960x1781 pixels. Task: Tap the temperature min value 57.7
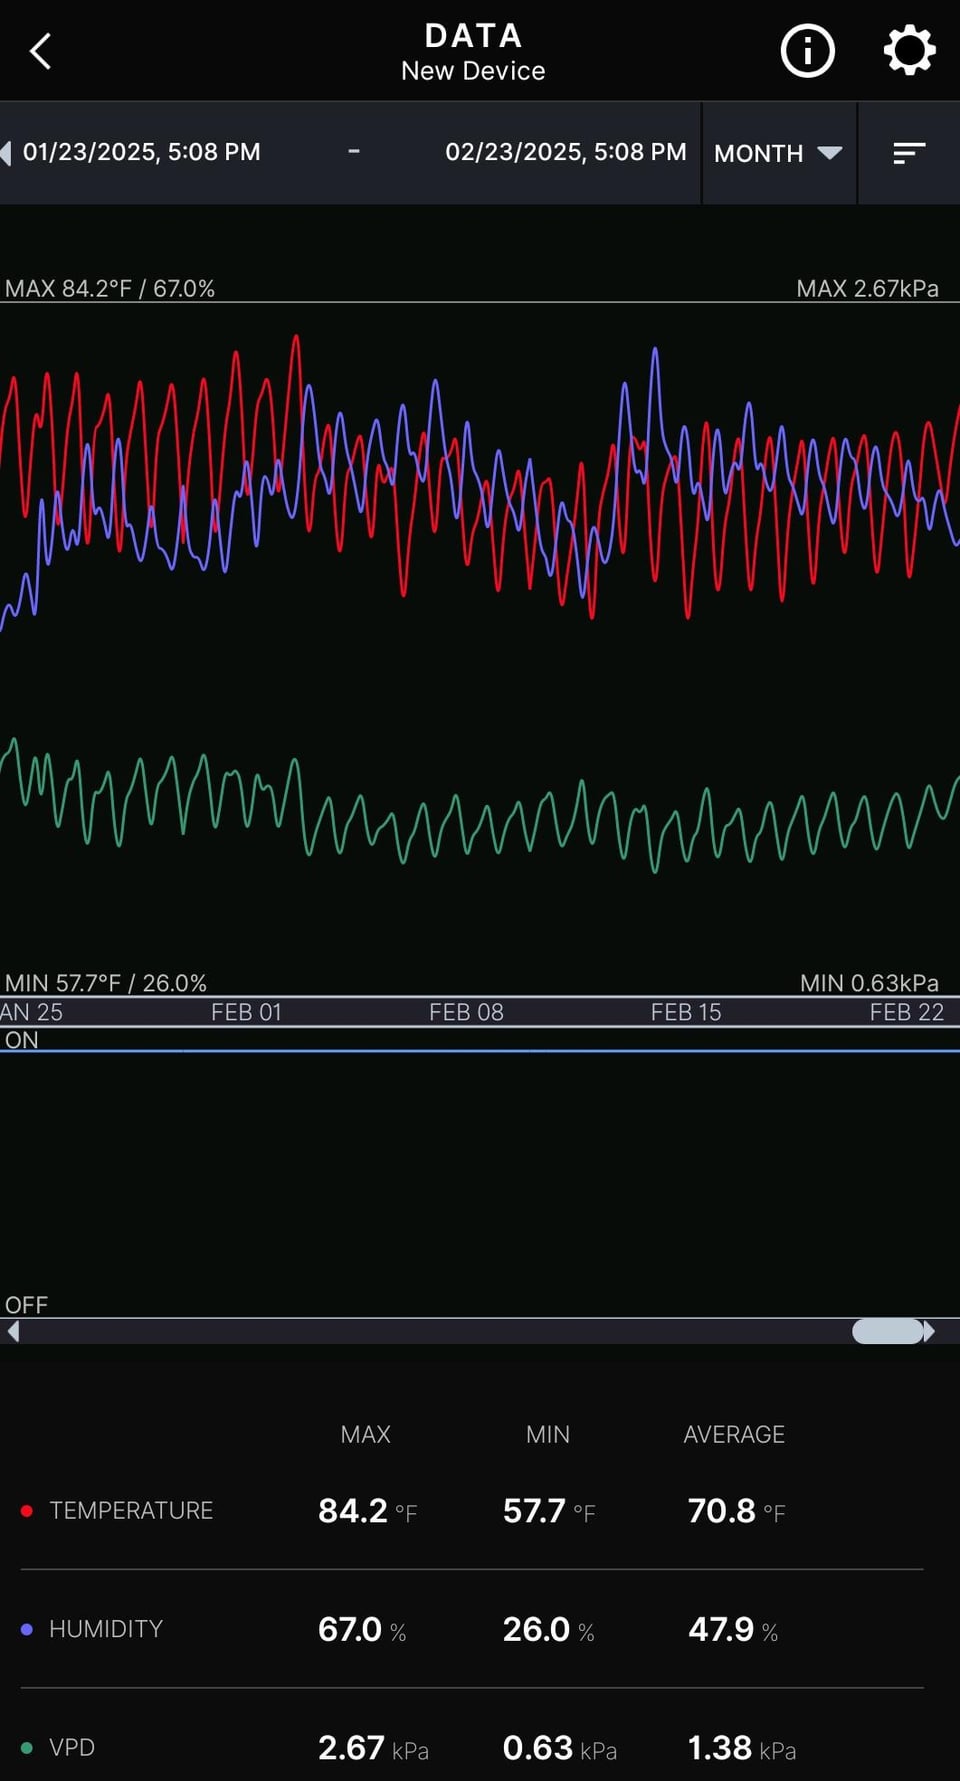tap(534, 1511)
